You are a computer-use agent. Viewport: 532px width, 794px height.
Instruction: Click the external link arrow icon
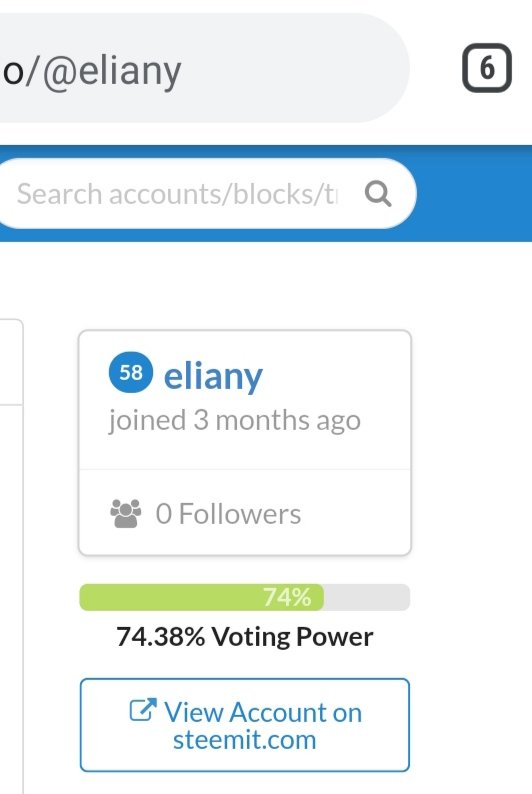point(143,709)
